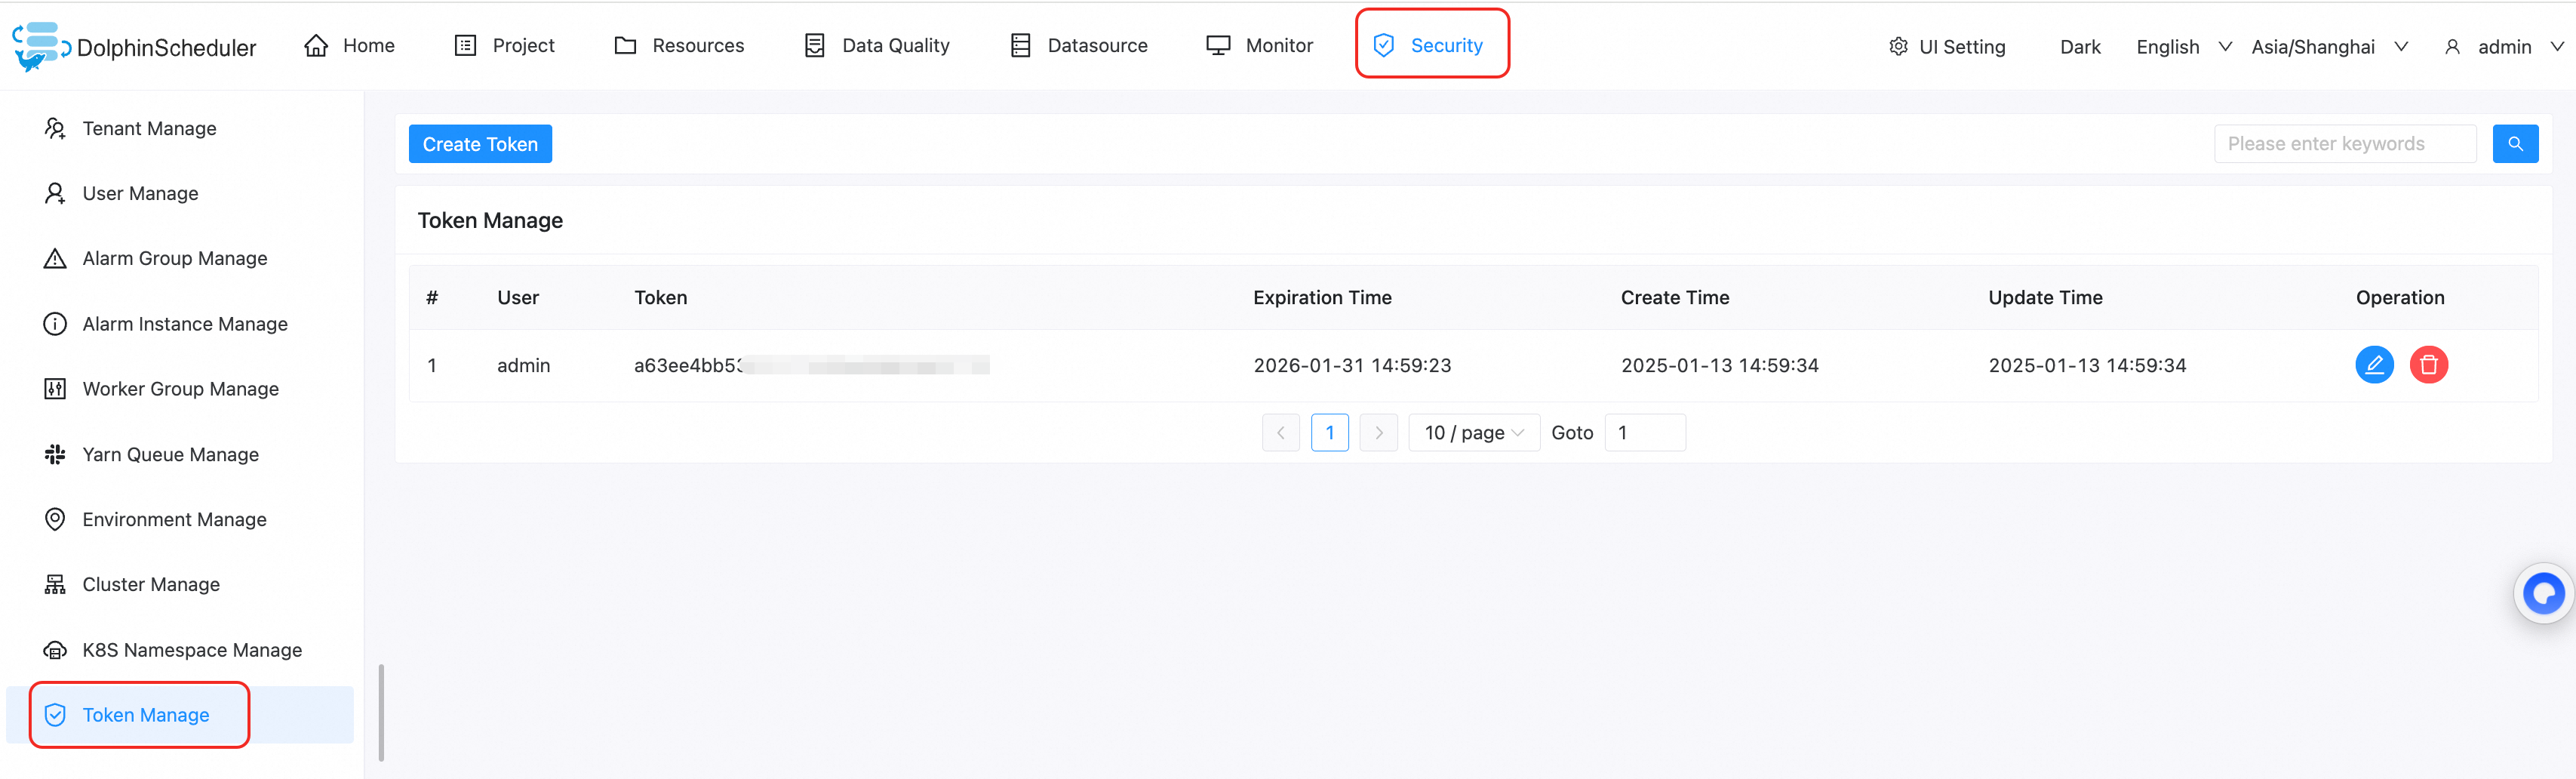Open UI Setting gear option
Screen dimensions: 2576x779
coord(1946,47)
